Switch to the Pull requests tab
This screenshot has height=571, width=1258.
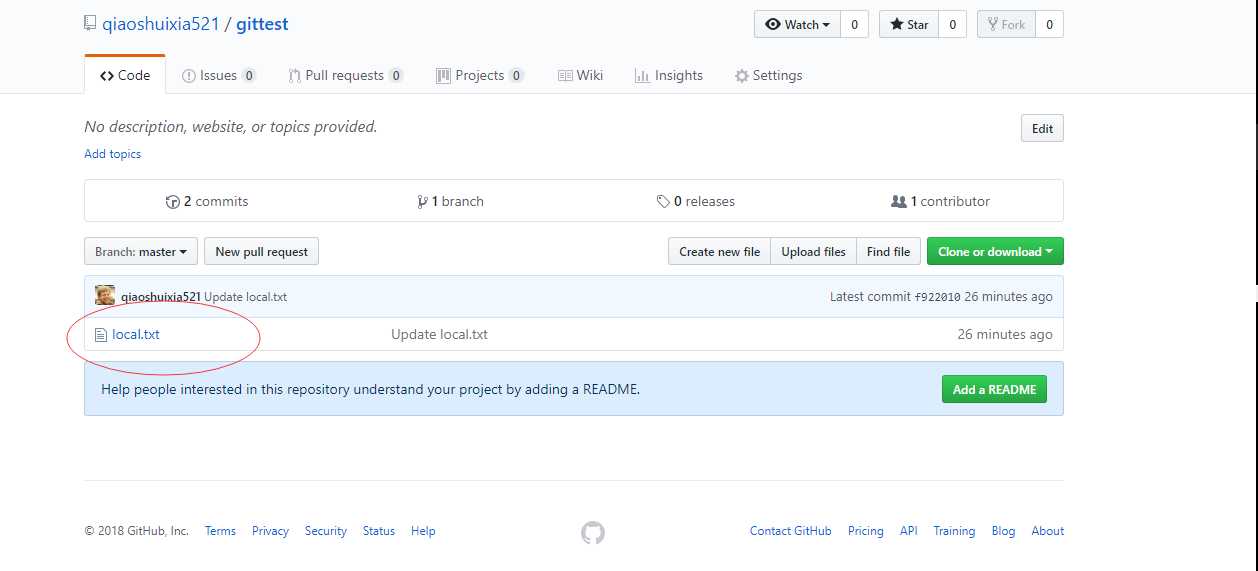[345, 75]
